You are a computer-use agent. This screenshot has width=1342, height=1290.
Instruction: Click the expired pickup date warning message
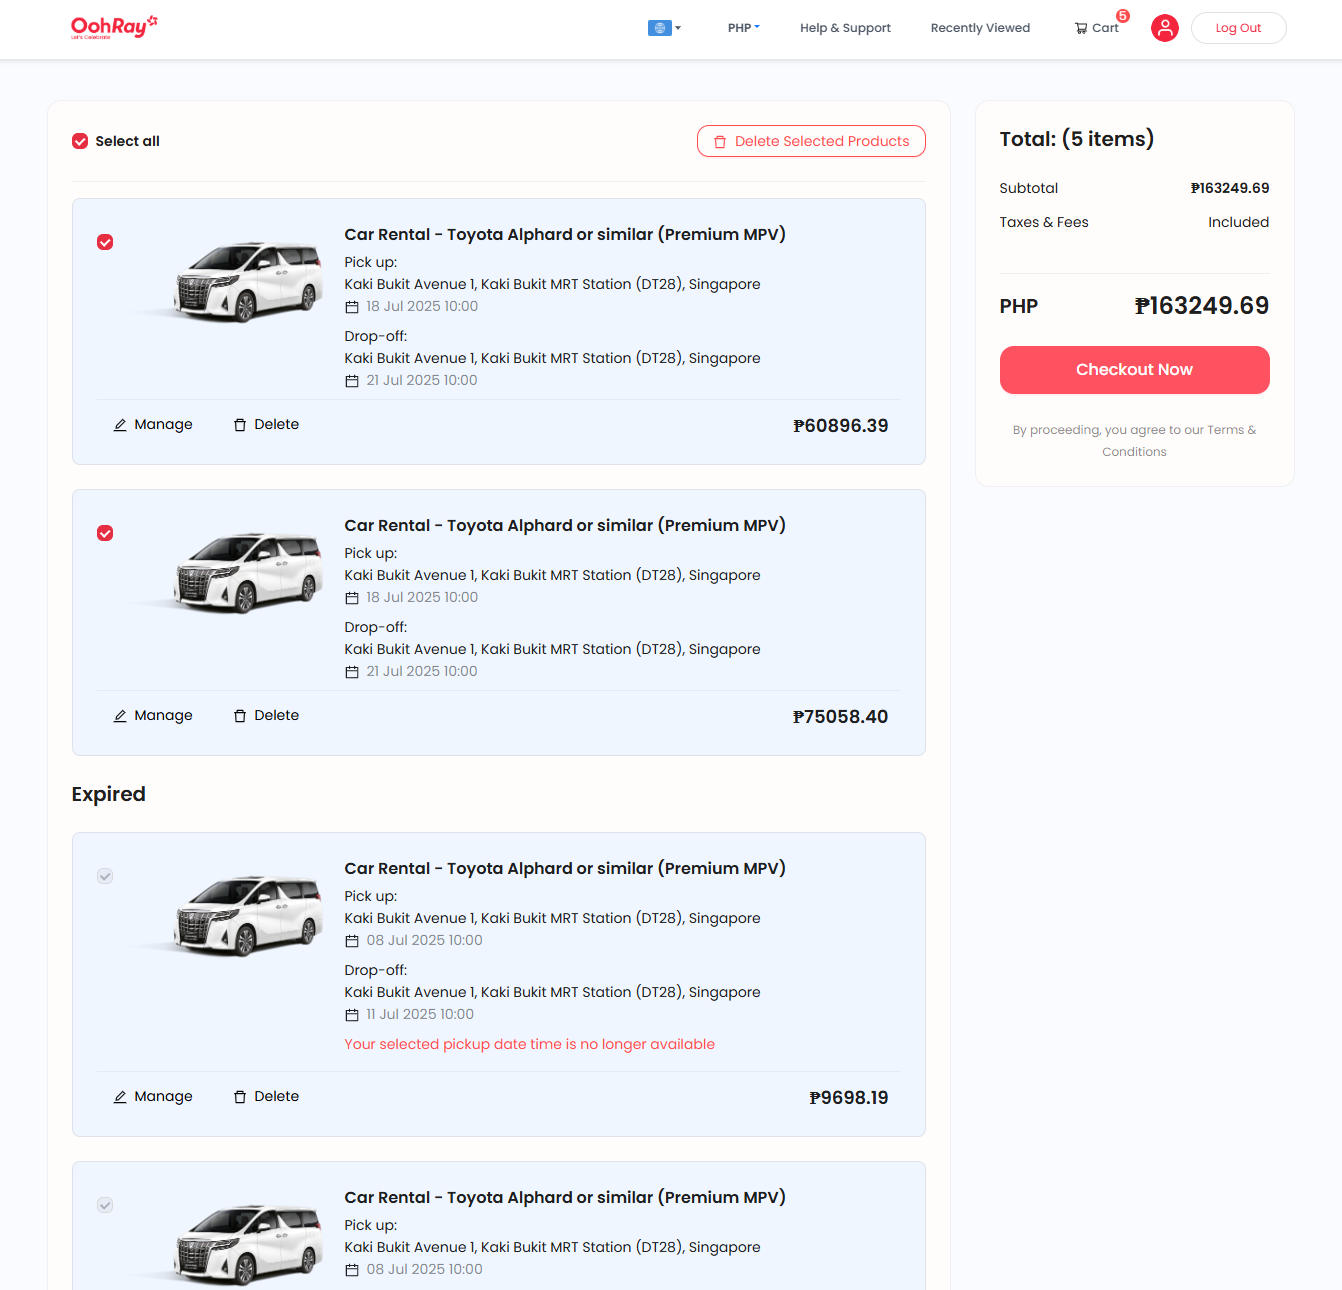pos(529,1044)
